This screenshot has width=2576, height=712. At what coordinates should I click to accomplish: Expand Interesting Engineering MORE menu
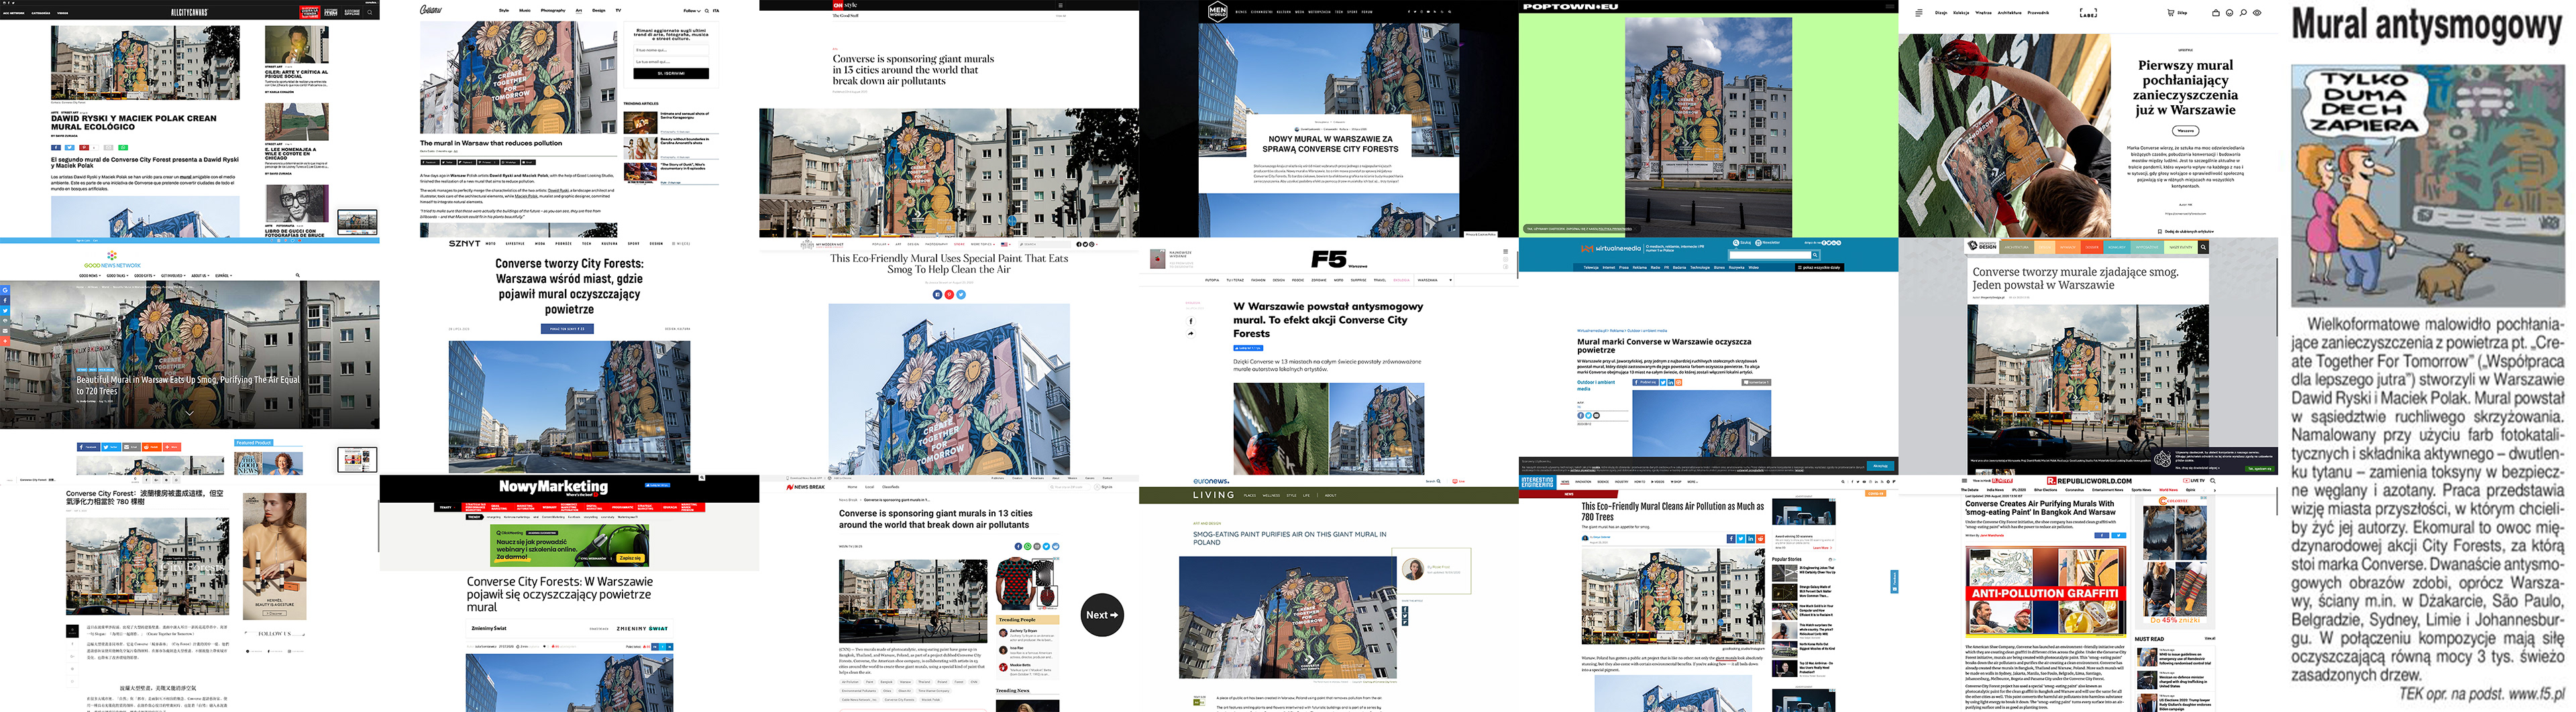click(x=1693, y=482)
